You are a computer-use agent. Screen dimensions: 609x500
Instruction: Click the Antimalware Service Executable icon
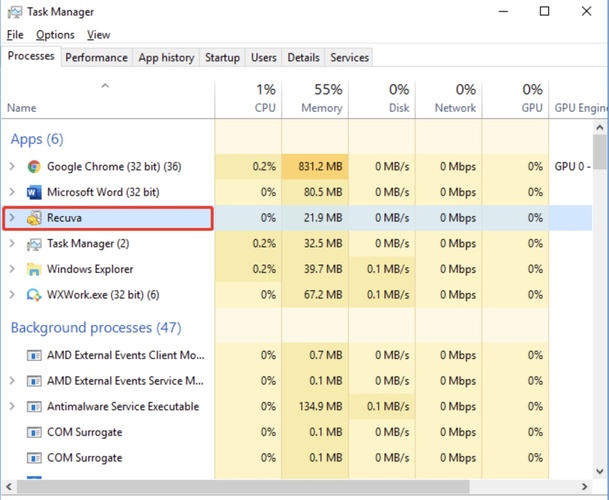(x=34, y=406)
